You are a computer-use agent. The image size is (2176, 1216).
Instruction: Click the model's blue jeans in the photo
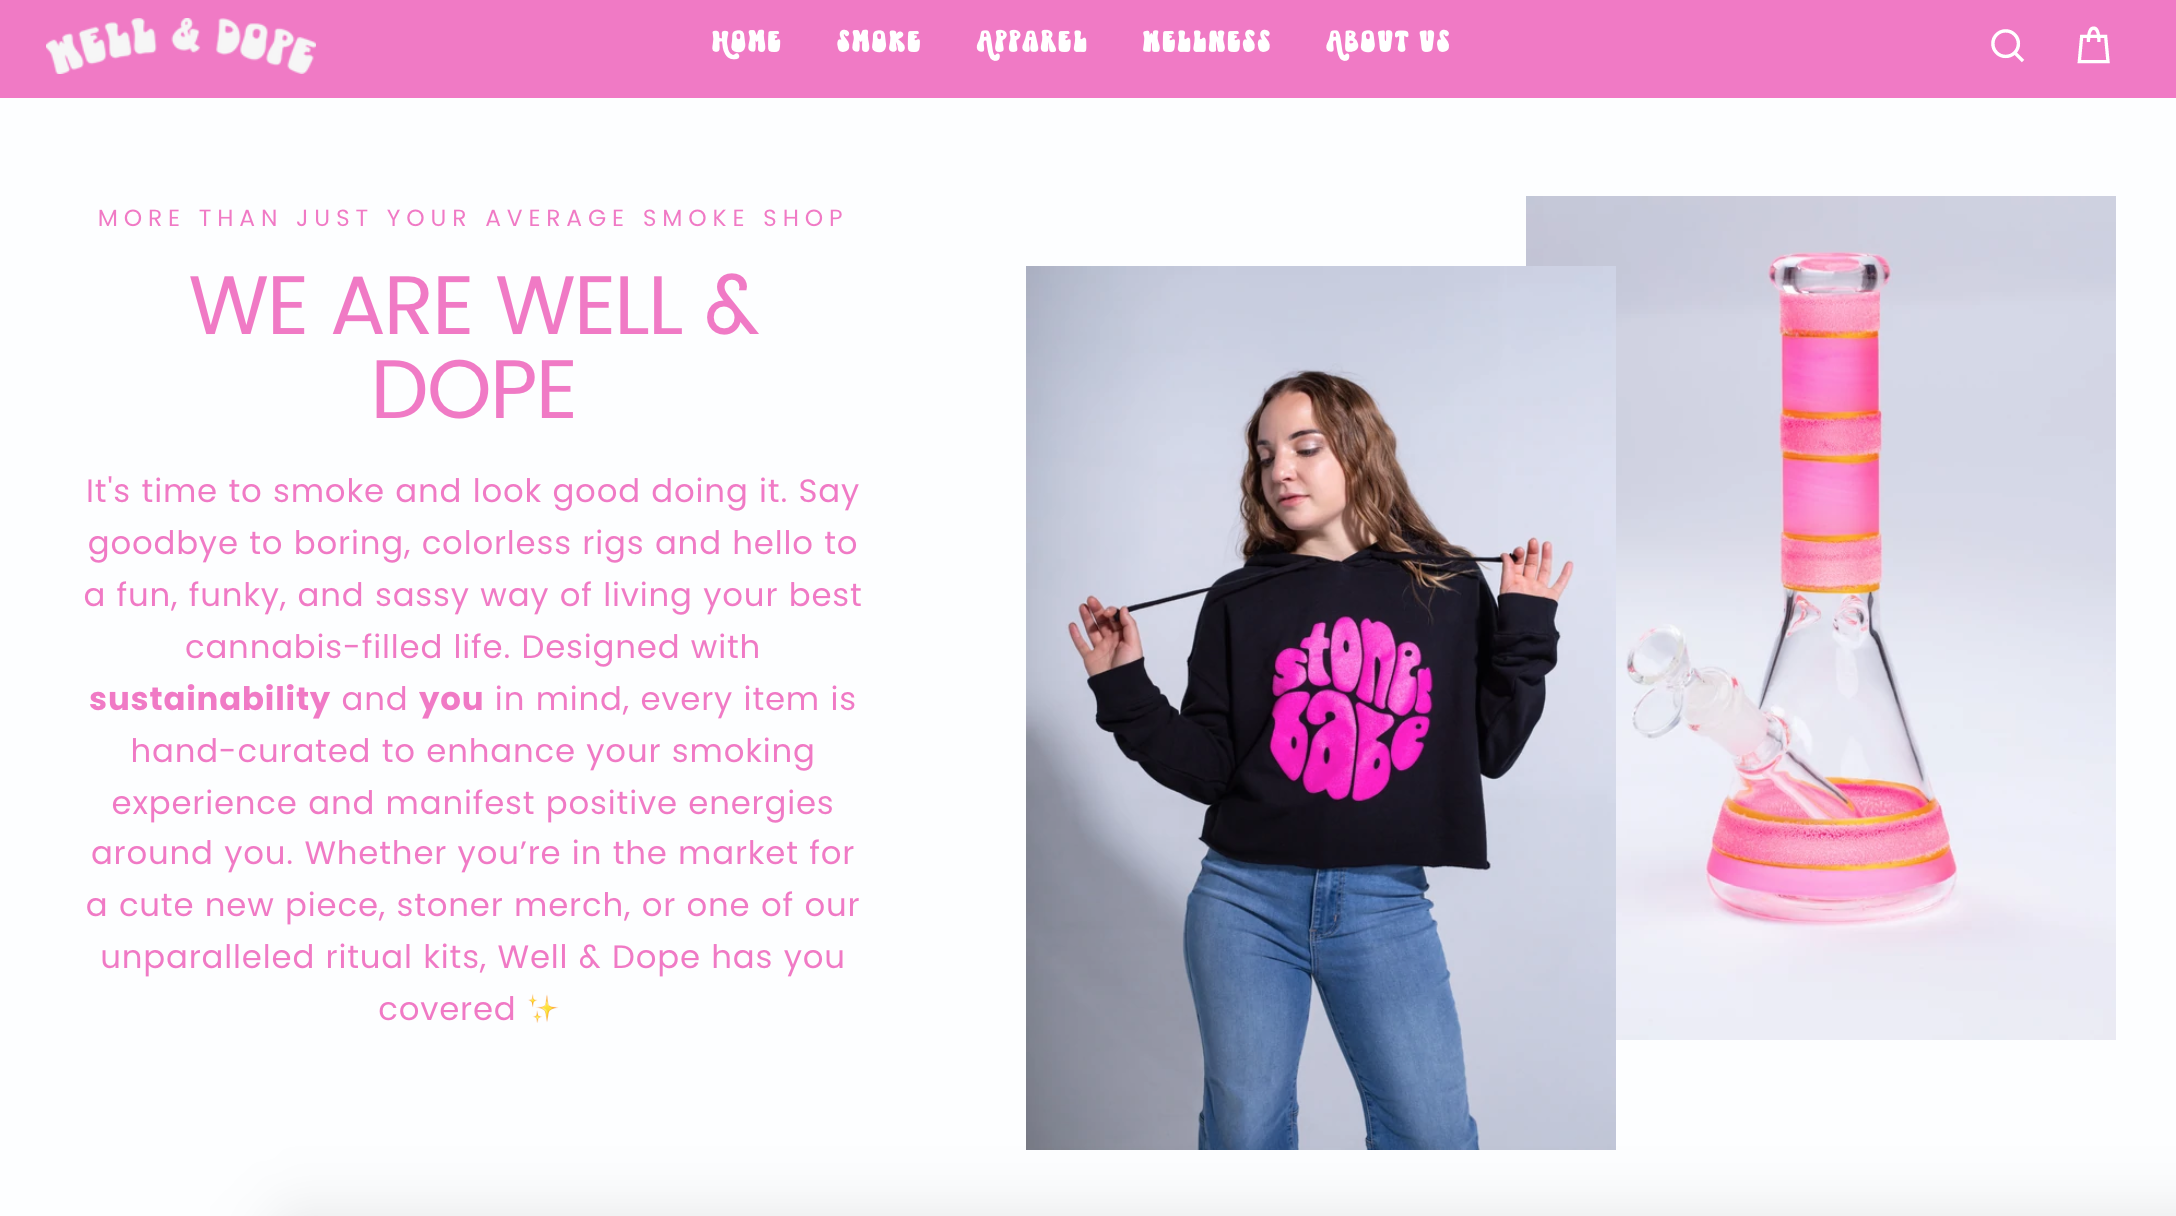1328,1000
